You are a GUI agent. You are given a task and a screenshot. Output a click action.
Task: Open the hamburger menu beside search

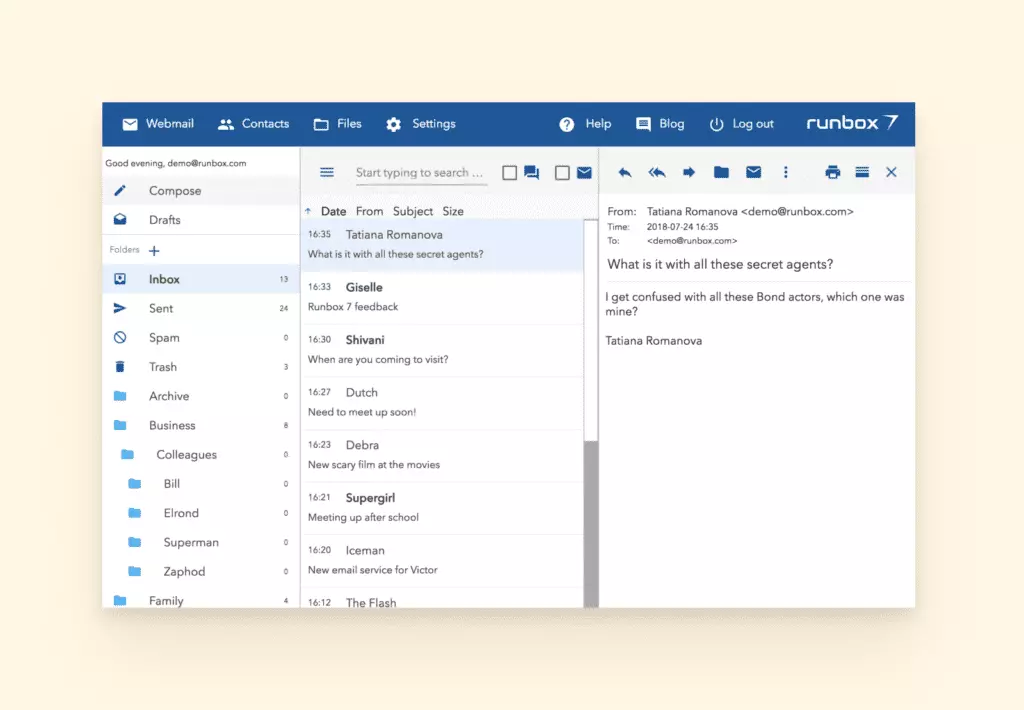pos(327,172)
